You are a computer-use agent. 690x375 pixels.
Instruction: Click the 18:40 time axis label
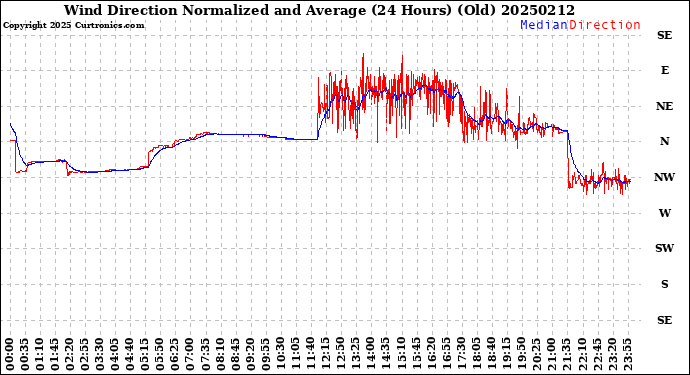pos(491,355)
